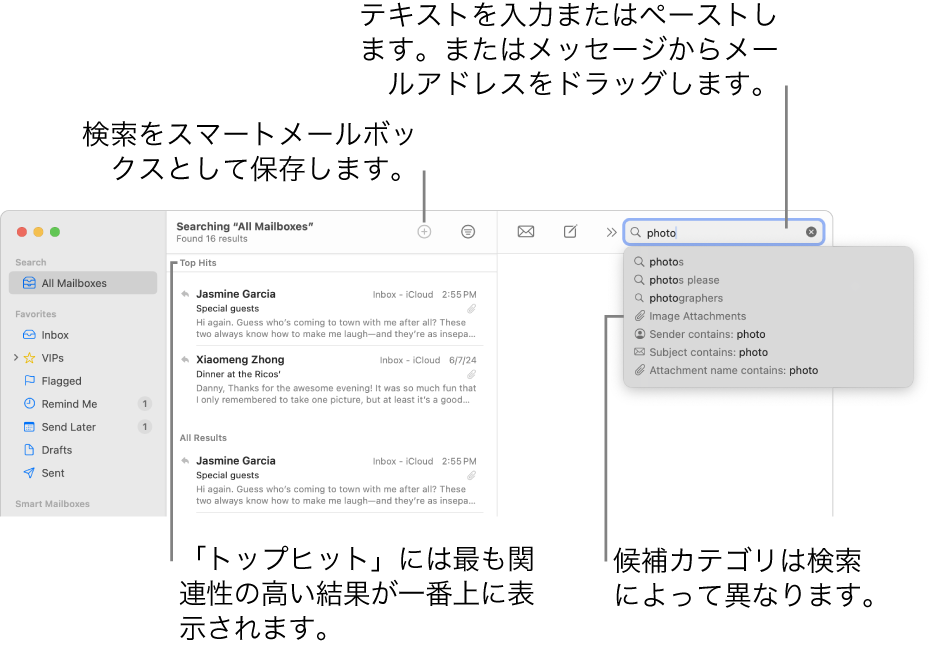This screenshot has height=646, width=931.
Task: Expand the VIPs disclosure chevron
Action: point(15,357)
